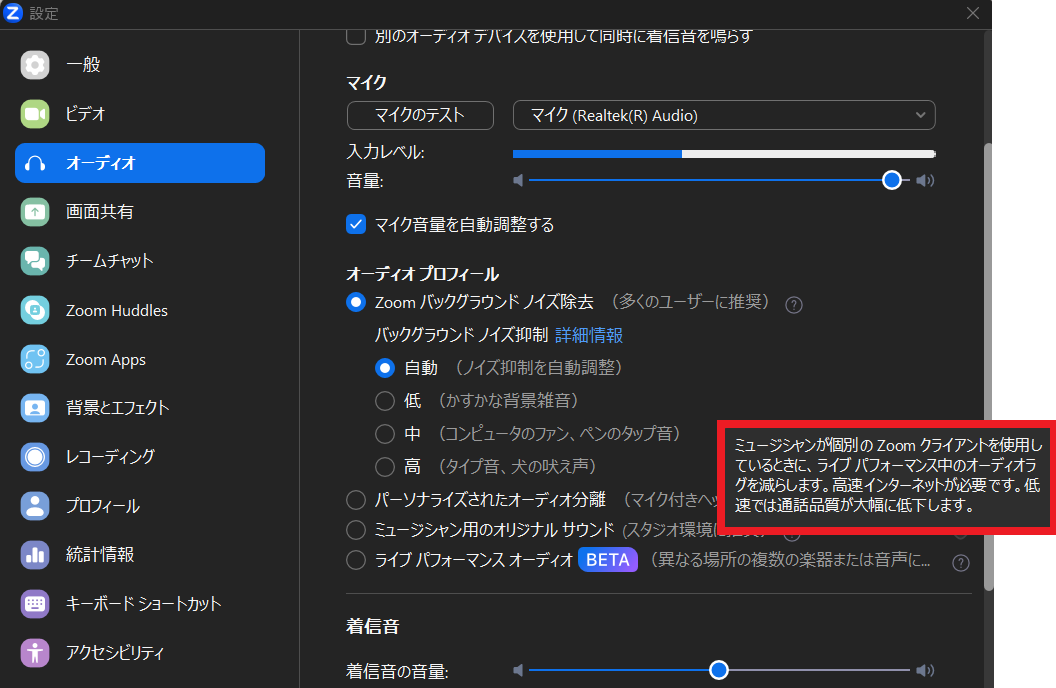The width and height of the screenshot is (1056, 688).
Task: Click the 画面共有 share icon
Action: click(x=35, y=212)
